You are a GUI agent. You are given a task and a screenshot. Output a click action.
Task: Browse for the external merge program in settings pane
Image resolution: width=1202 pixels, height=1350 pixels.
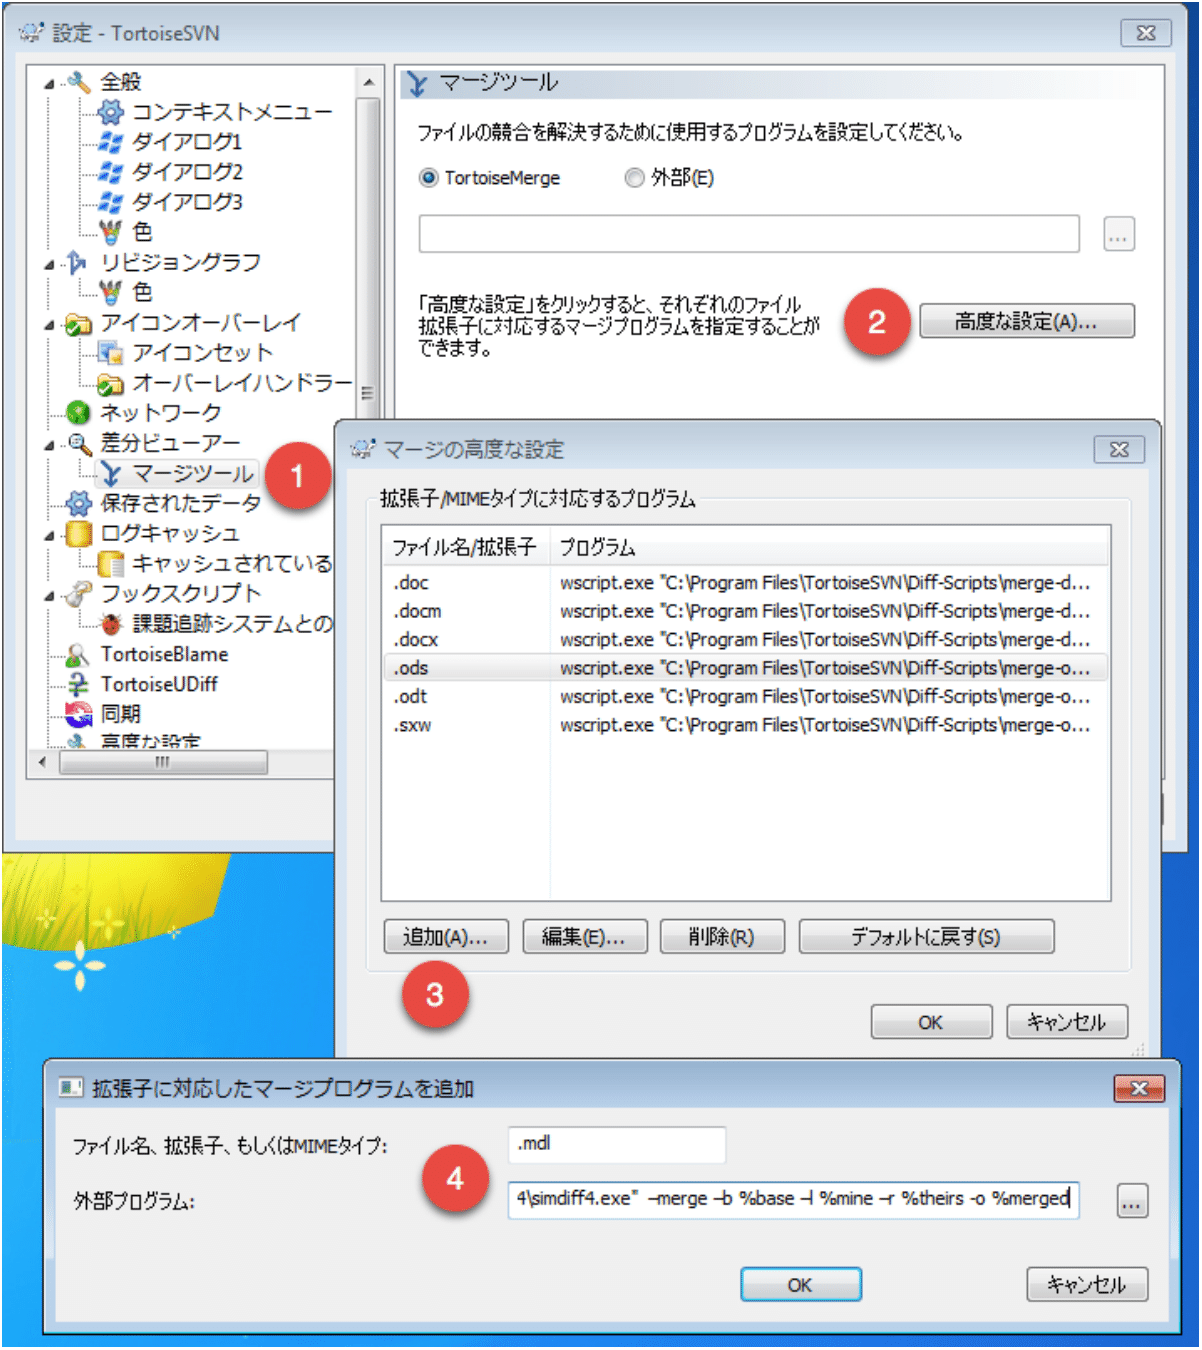tap(1119, 234)
